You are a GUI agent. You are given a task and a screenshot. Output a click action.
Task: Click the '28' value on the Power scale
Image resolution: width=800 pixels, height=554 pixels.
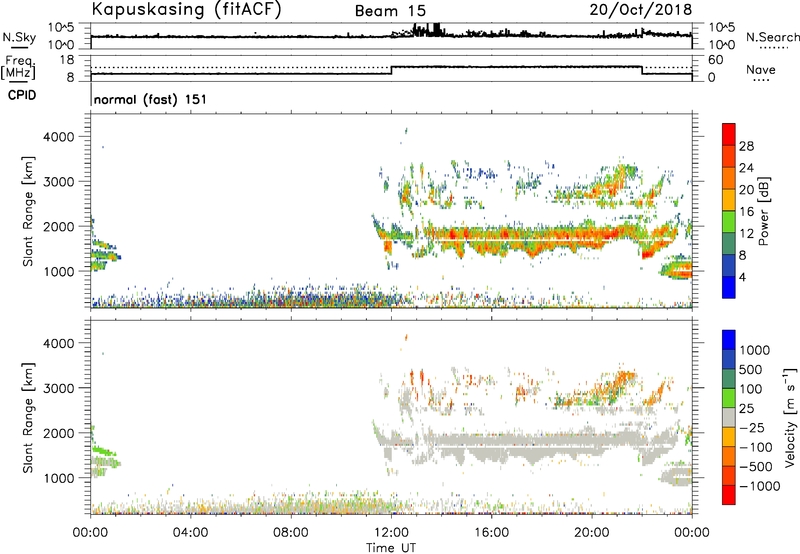coord(746,146)
